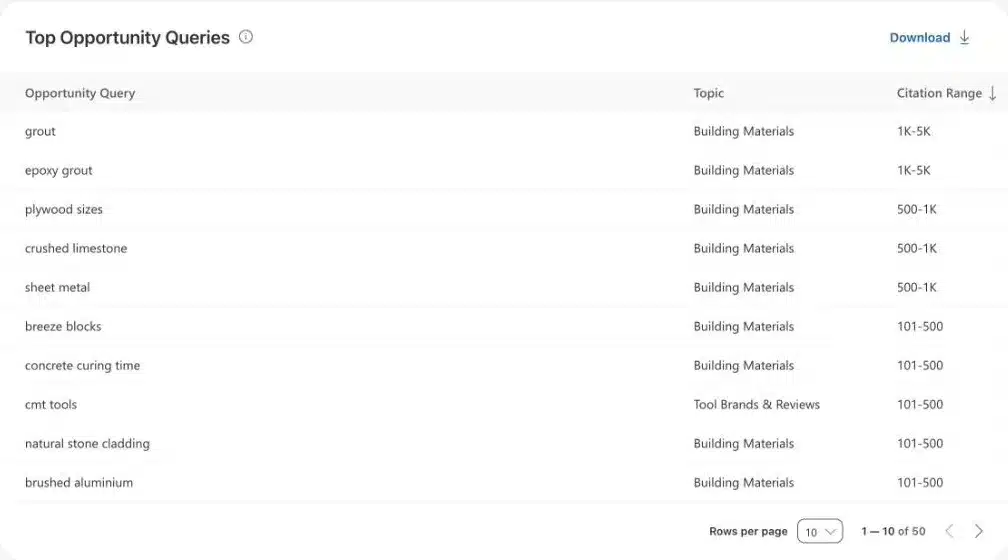Click the info icon beside Top Opportunity Queries

pyautogui.click(x=246, y=37)
